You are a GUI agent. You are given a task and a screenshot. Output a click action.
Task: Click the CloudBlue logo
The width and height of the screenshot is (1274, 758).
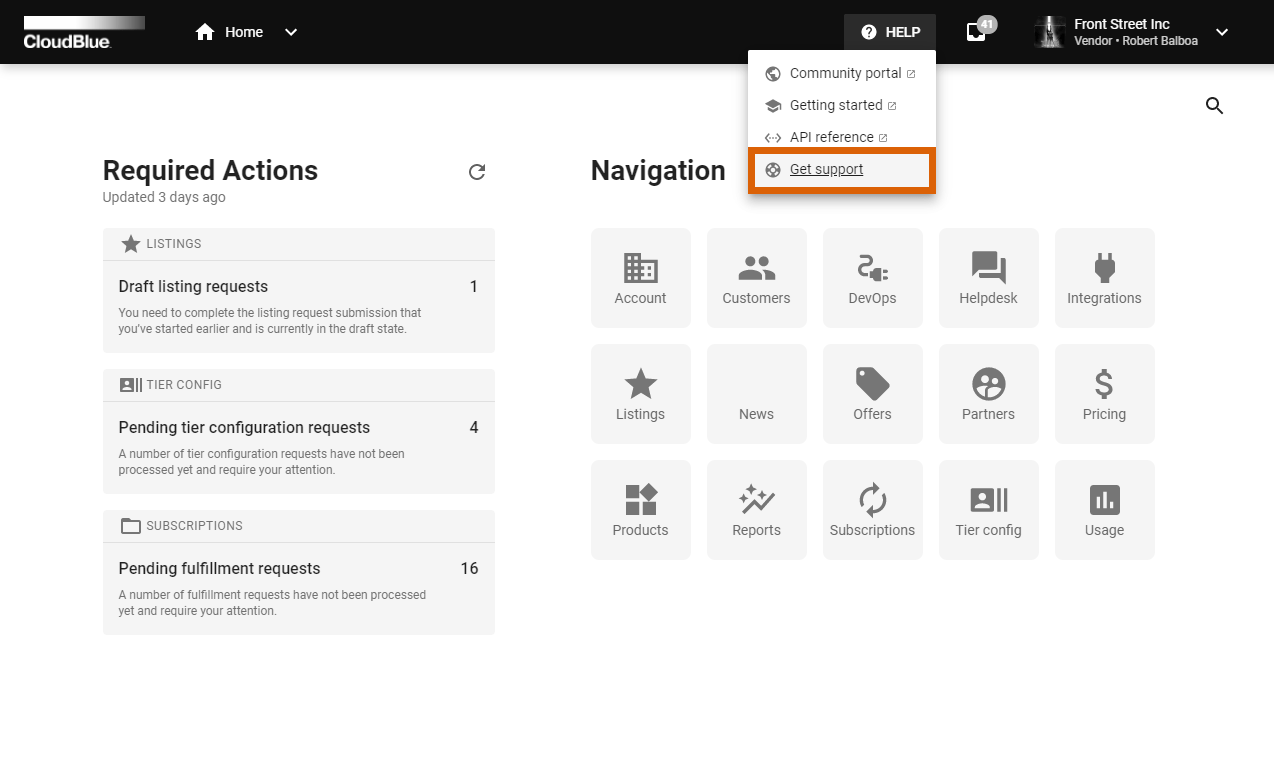84,32
